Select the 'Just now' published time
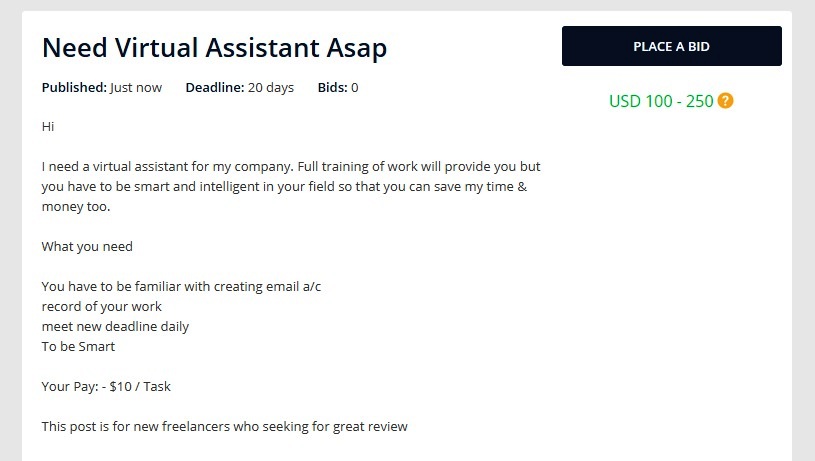Viewport: 815px width, 461px height. (136, 88)
